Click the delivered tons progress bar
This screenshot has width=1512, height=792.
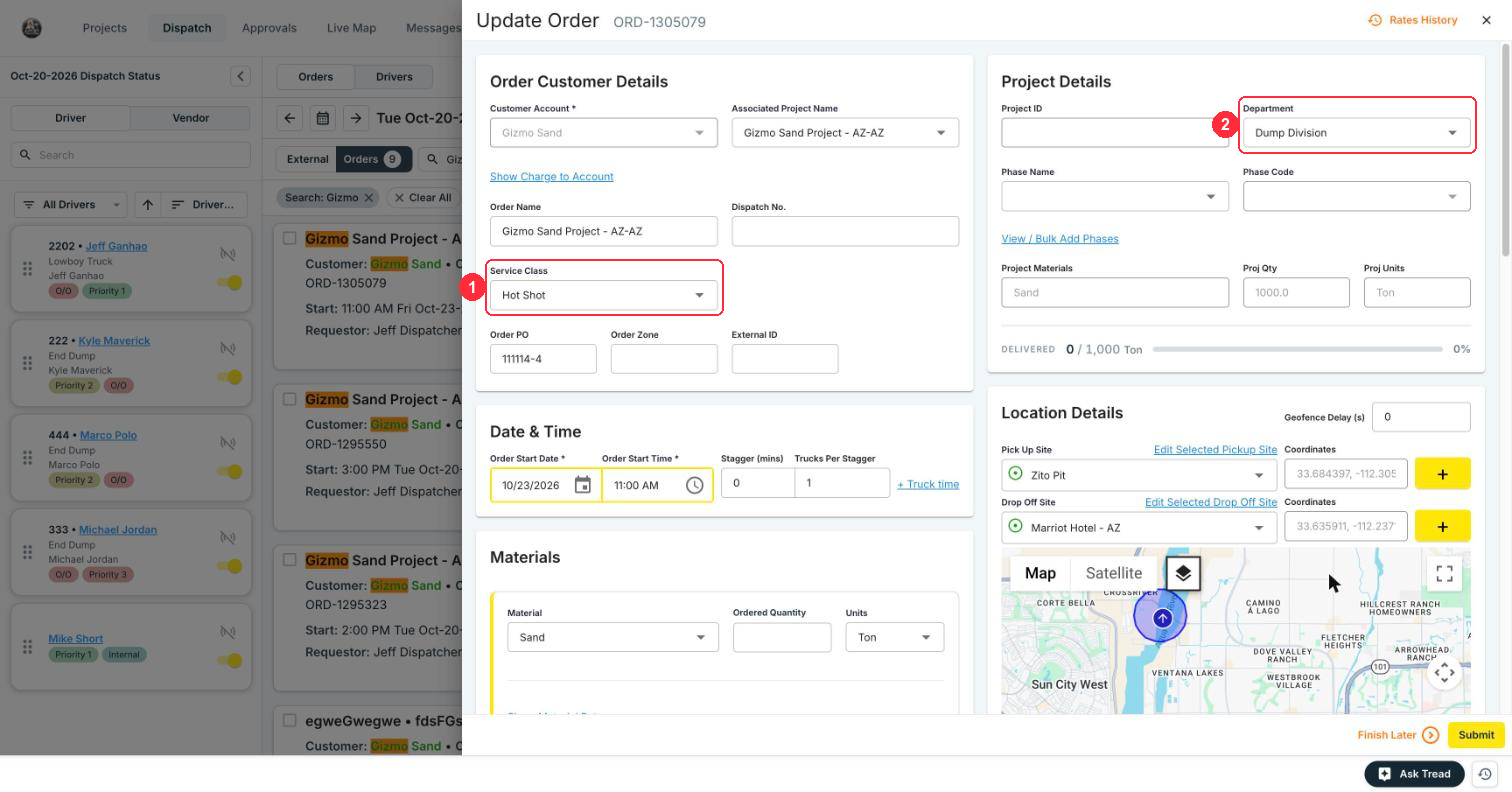(1297, 349)
